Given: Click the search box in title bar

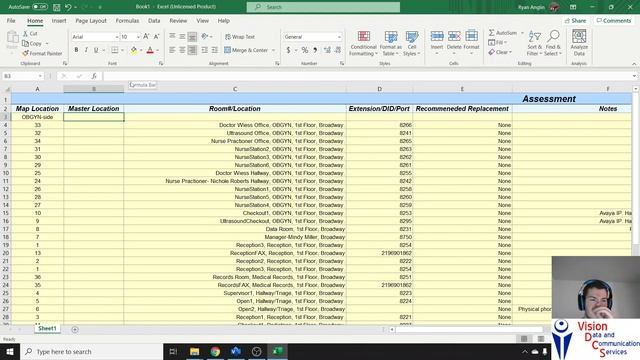Looking at the screenshot, I should point(323,7).
